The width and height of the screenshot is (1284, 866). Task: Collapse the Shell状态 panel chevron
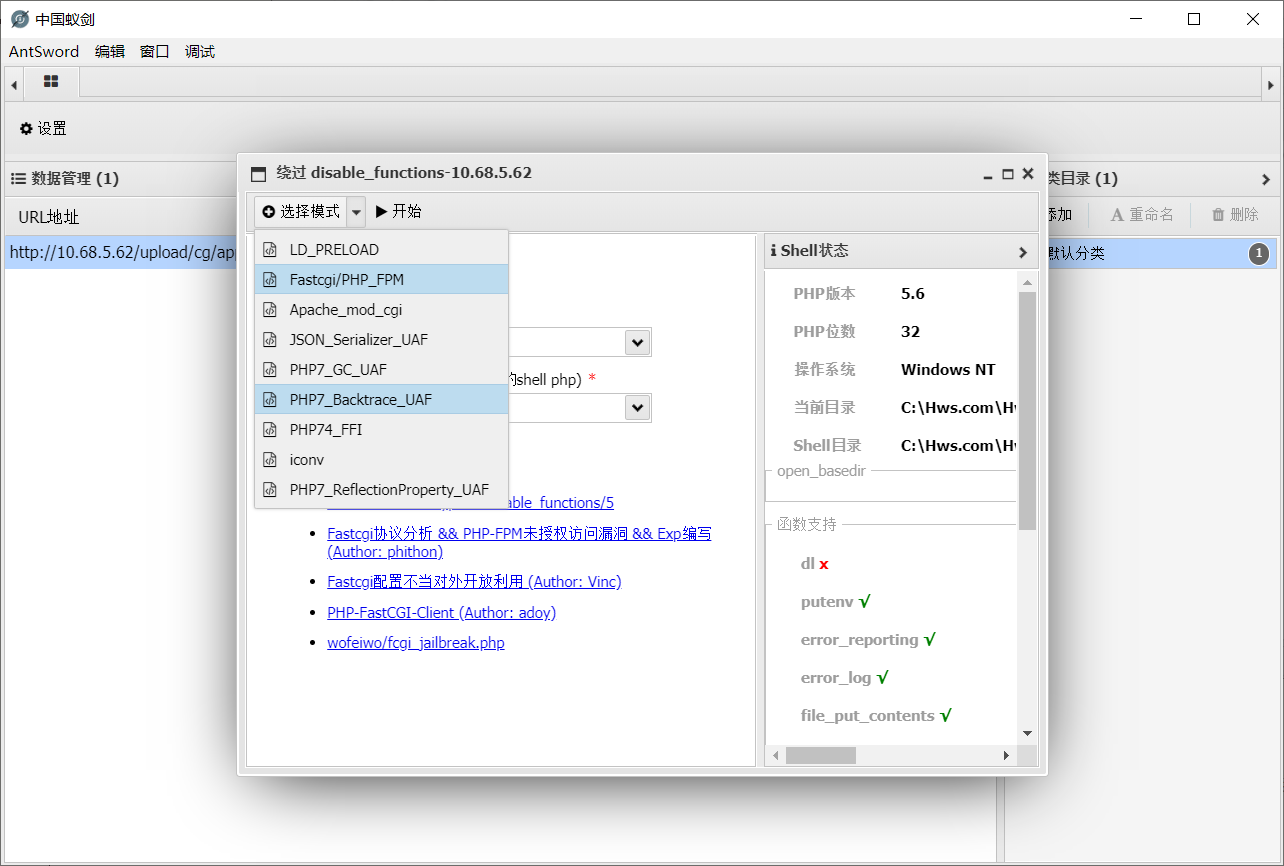tap(1023, 252)
